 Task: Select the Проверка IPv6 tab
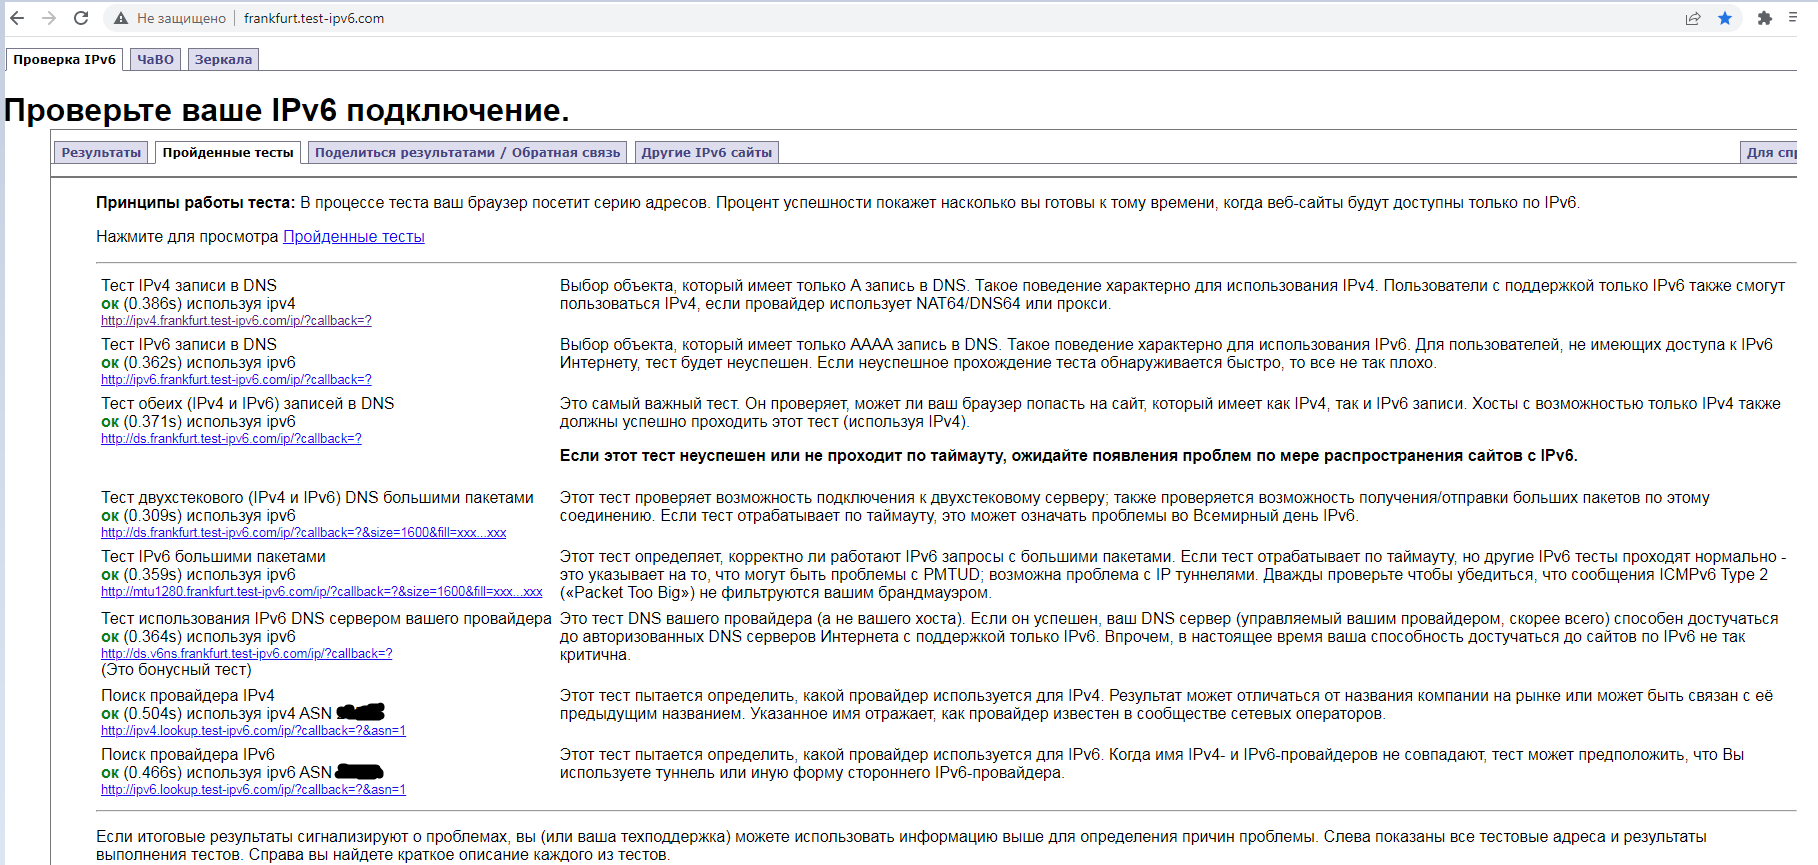tap(65, 59)
